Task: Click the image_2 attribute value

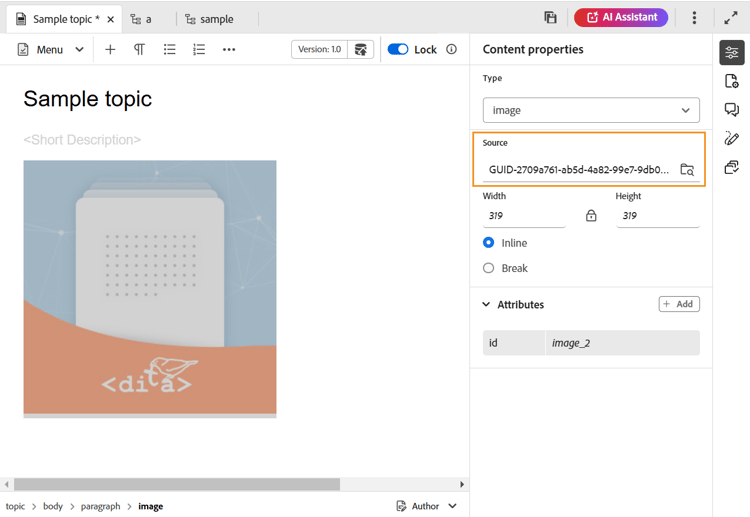Action: click(x=622, y=342)
